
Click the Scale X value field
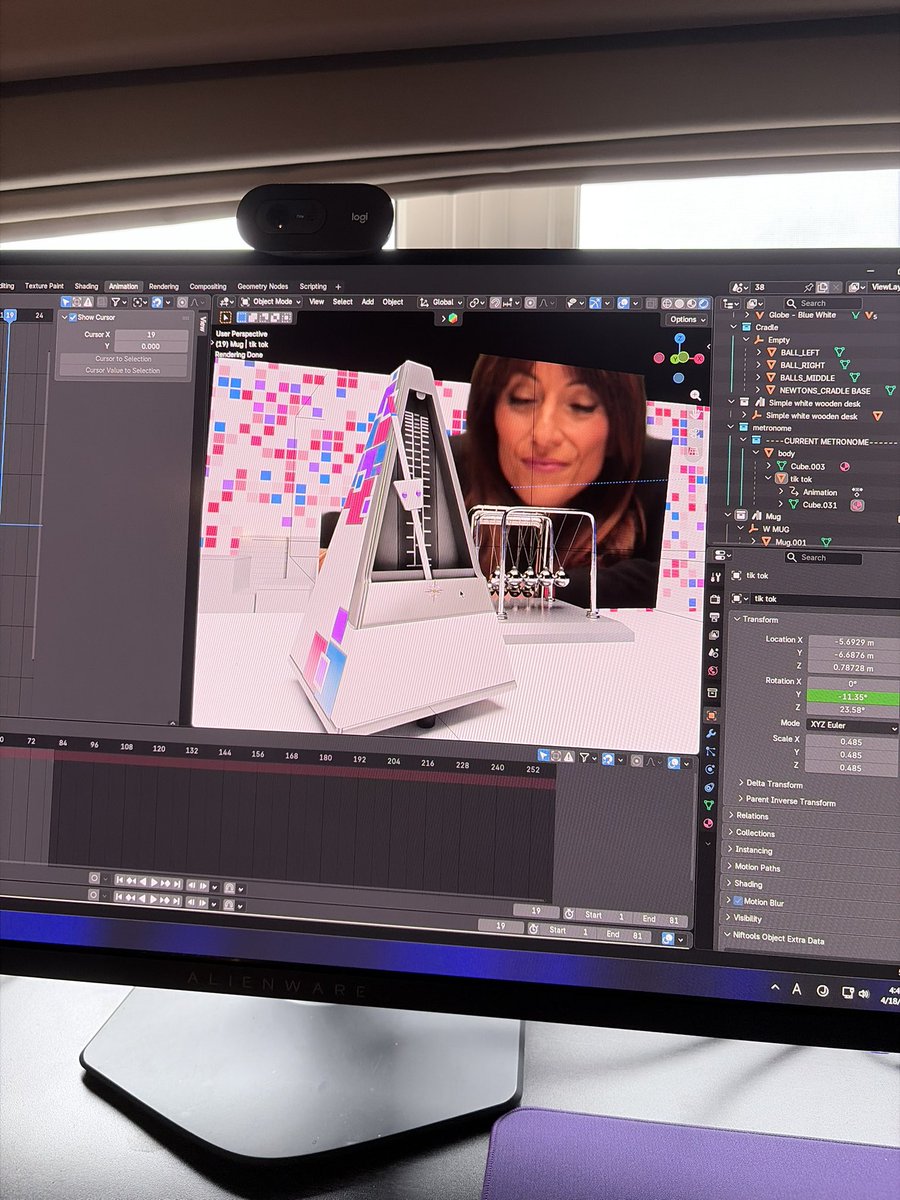pos(852,742)
